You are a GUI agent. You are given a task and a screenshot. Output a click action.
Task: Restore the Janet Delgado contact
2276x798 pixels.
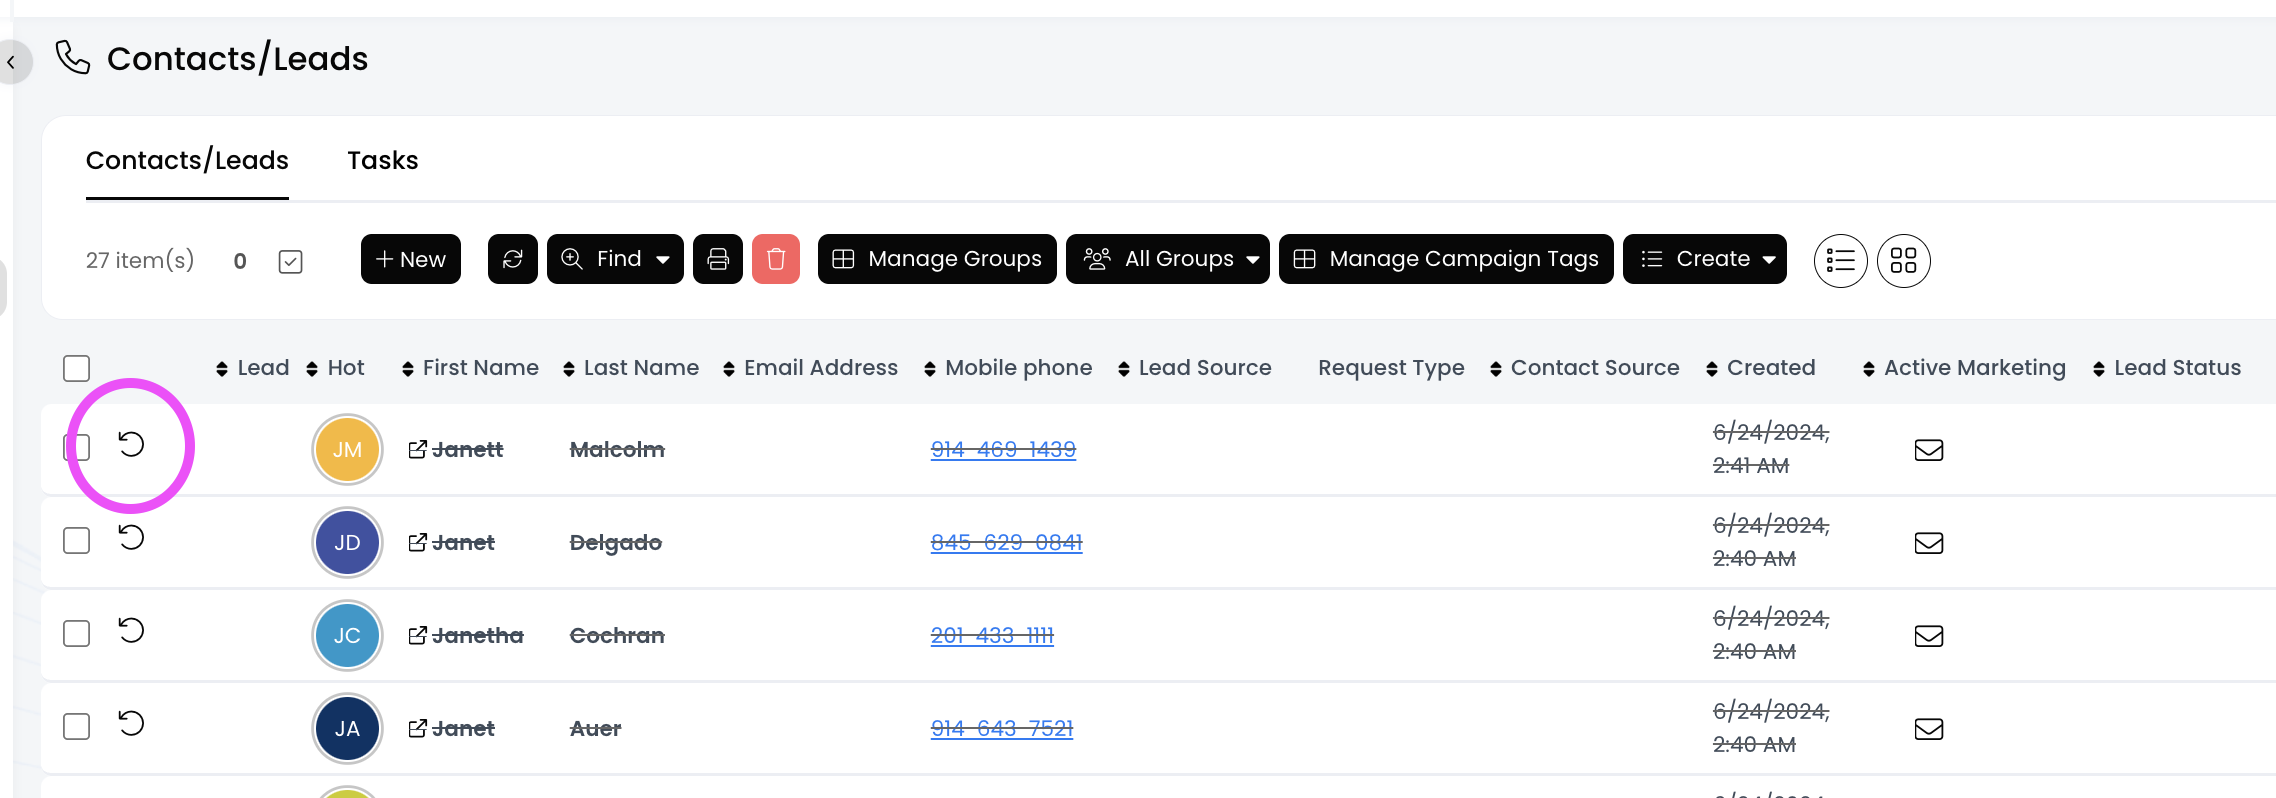coord(131,537)
